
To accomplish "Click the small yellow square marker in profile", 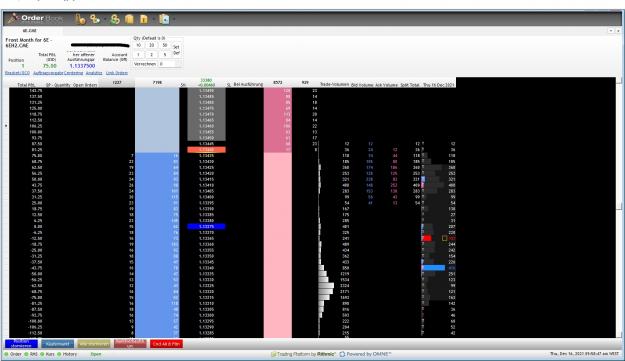I will pyautogui.click(x=444, y=238).
